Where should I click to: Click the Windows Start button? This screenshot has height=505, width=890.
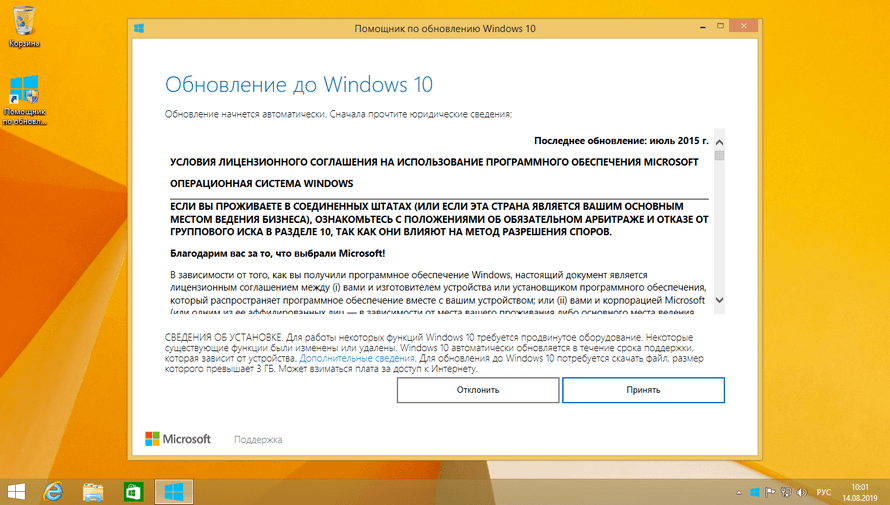tap(17, 491)
